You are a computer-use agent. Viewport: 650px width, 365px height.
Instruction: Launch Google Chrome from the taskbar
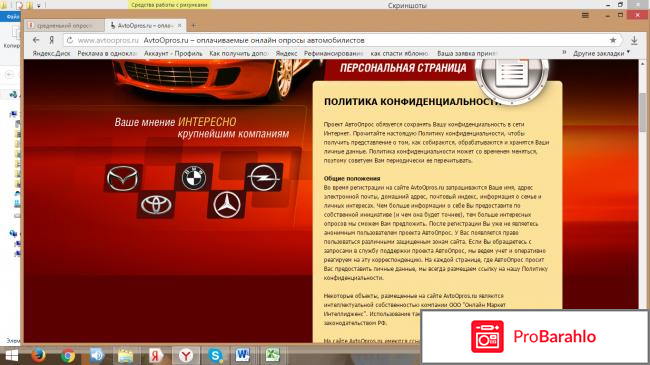(68, 355)
